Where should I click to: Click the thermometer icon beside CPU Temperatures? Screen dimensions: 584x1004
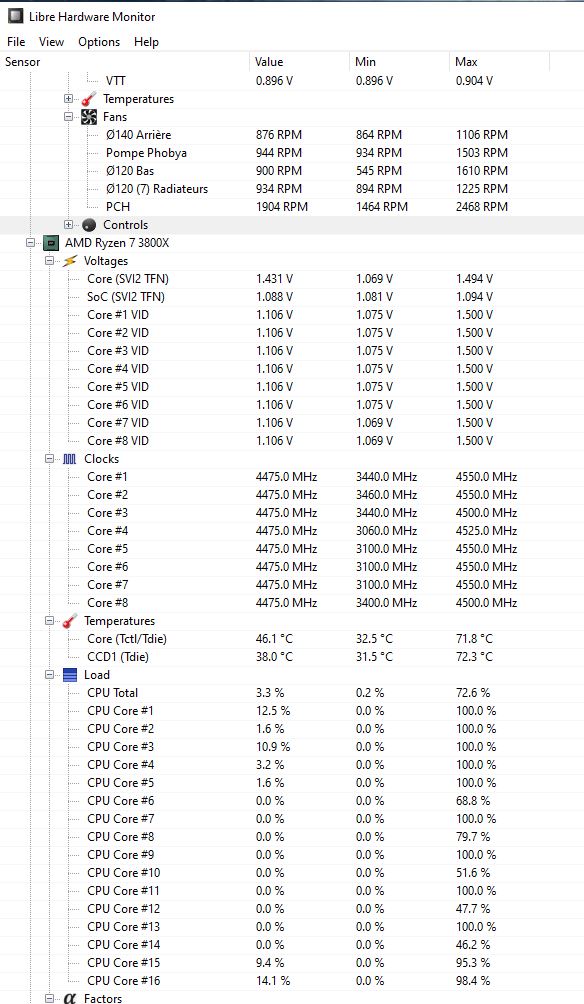click(x=70, y=620)
